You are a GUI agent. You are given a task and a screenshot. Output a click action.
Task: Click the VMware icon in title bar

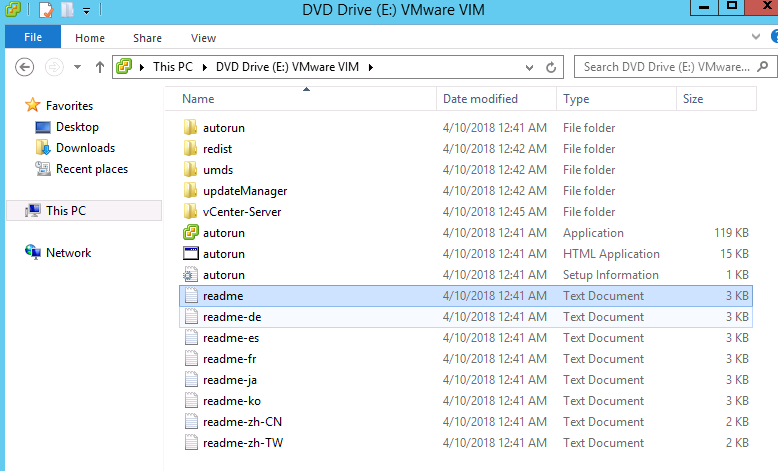(x=12, y=9)
